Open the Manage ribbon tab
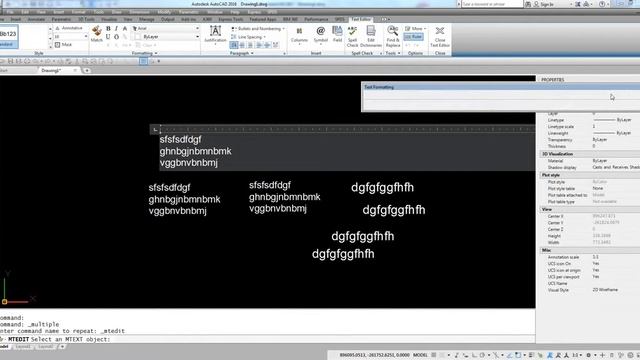The image size is (640, 360). tap(147, 19)
